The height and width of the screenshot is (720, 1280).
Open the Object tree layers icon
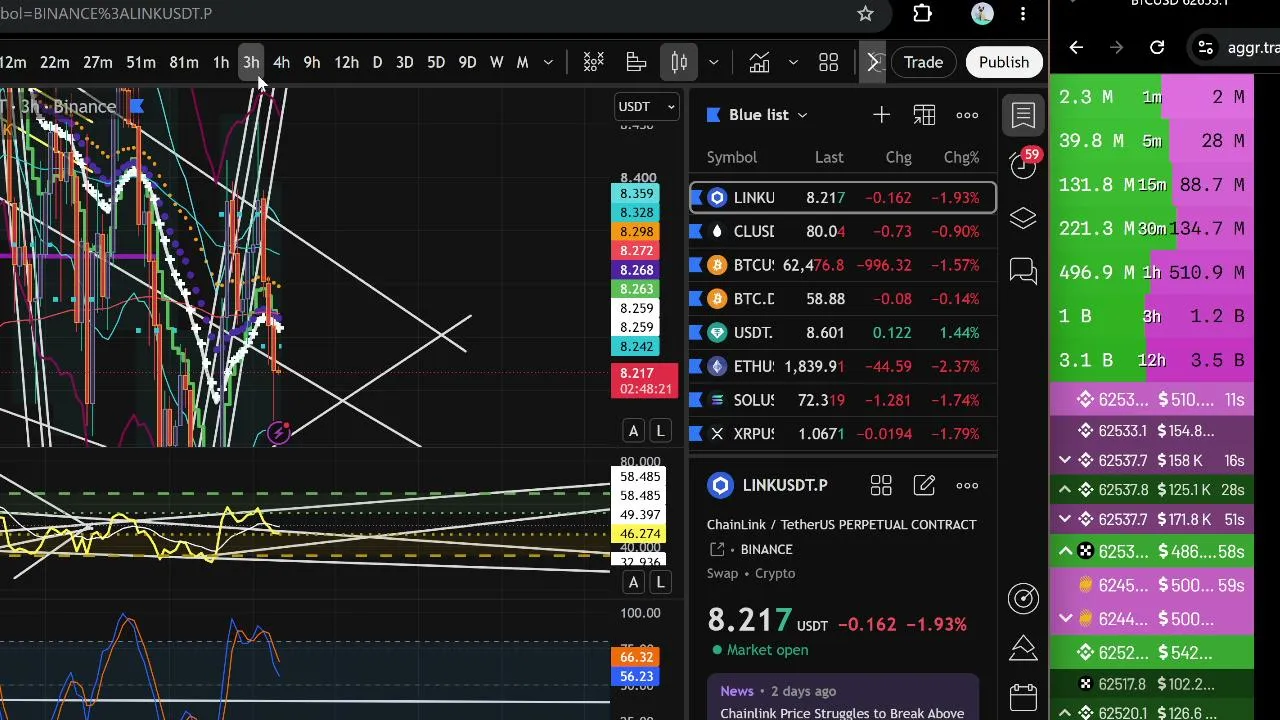[1023, 218]
